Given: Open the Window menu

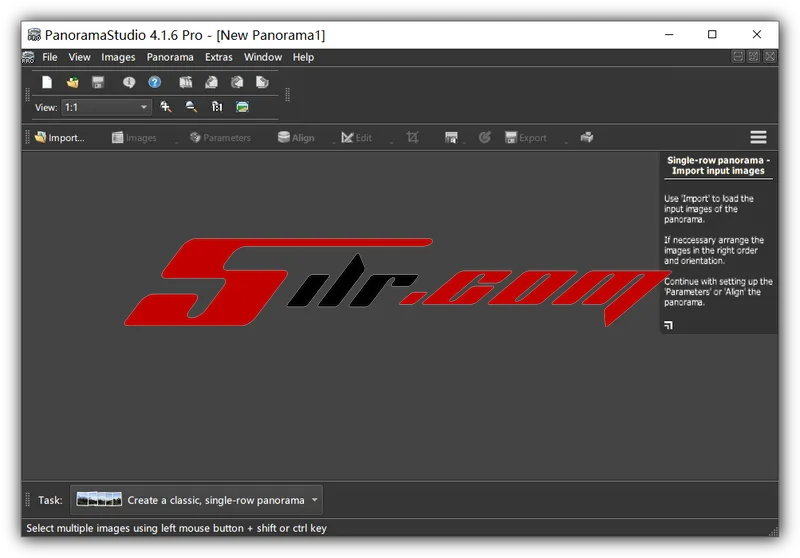Looking at the screenshot, I should click(263, 57).
